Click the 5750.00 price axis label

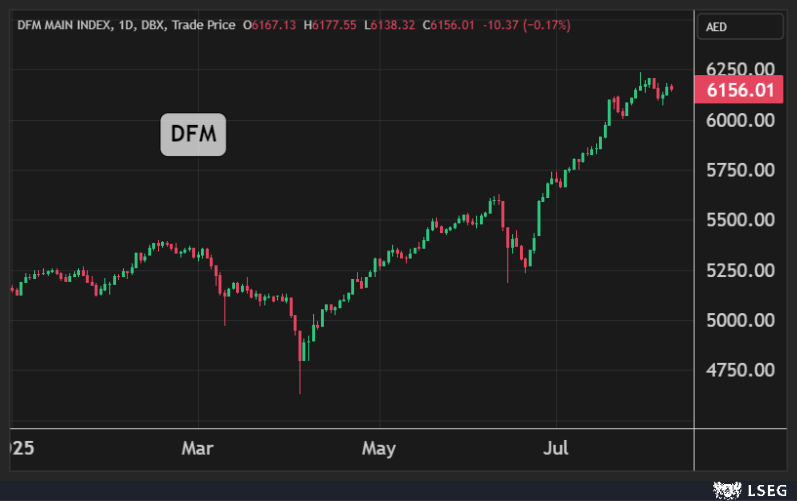click(740, 170)
